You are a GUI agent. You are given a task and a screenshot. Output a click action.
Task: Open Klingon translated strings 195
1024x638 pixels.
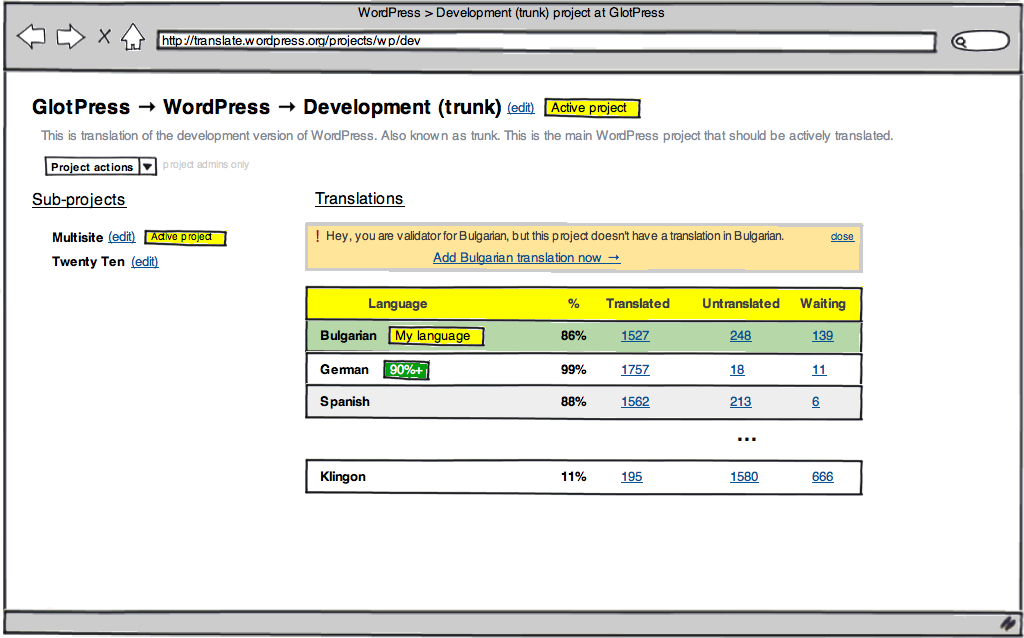631,477
